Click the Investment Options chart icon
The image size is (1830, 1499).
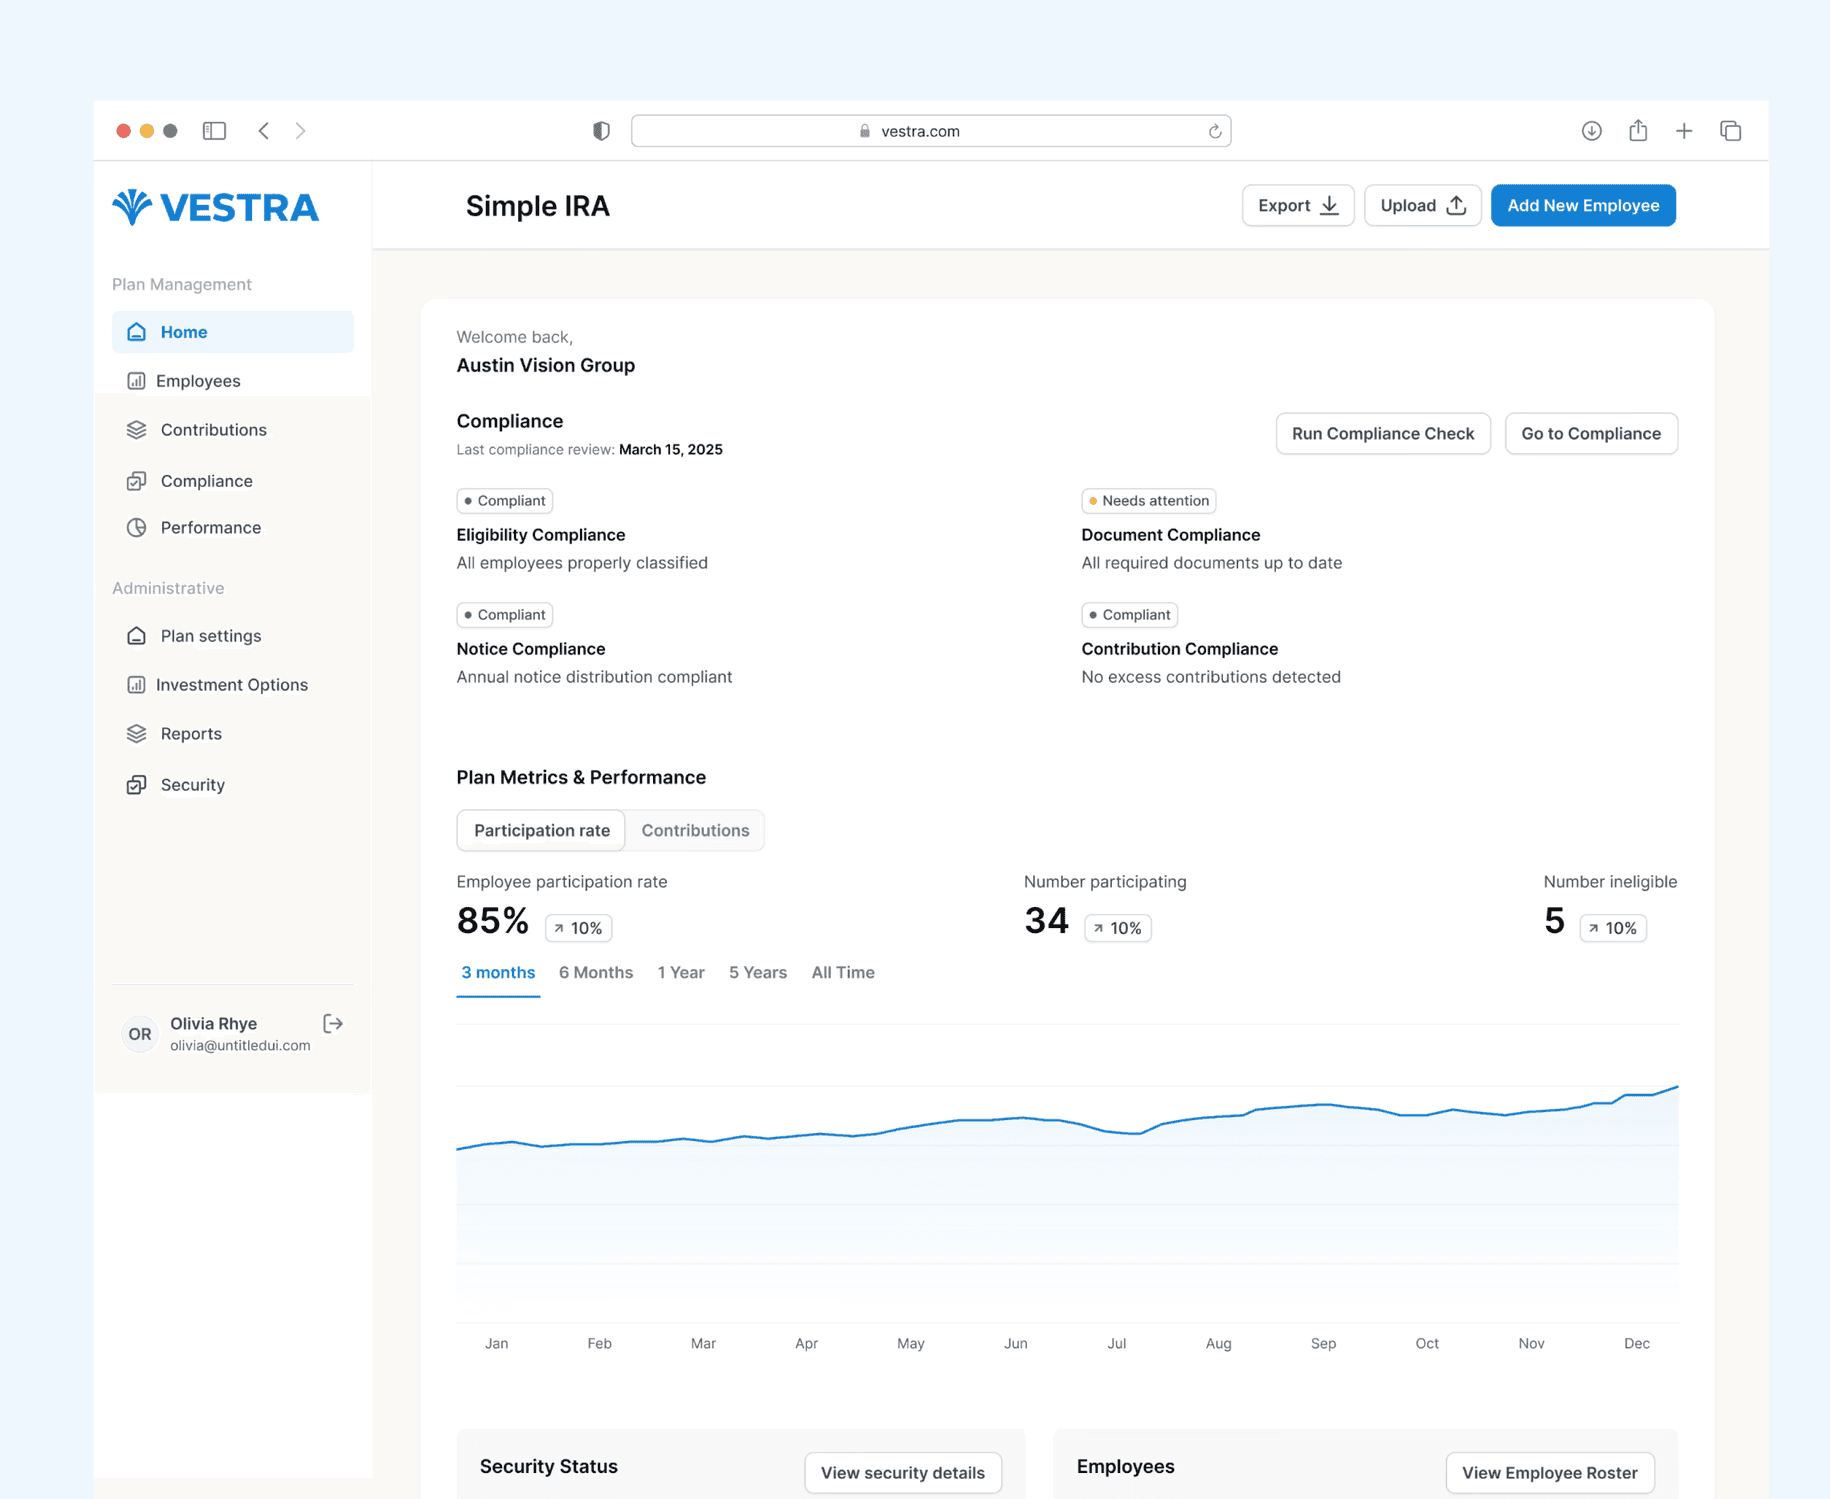click(137, 685)
